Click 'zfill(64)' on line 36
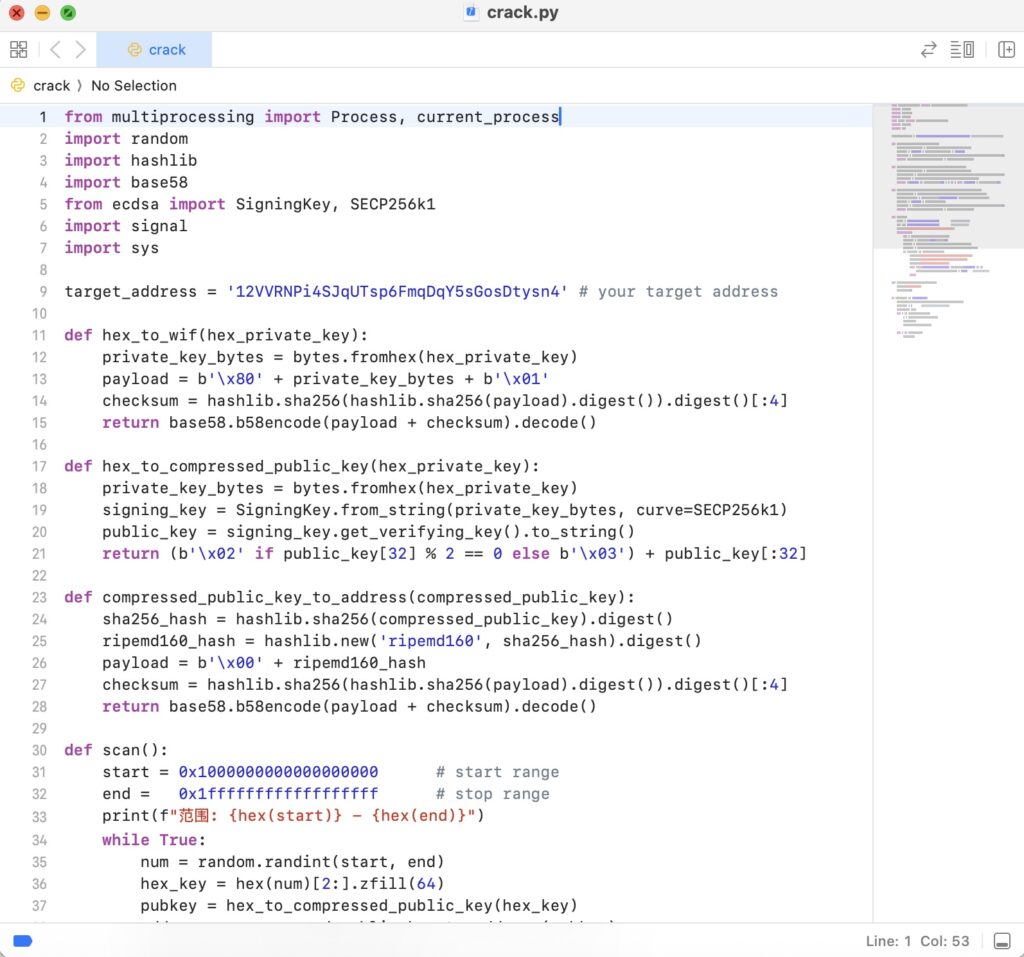 [x=402, y=884]
